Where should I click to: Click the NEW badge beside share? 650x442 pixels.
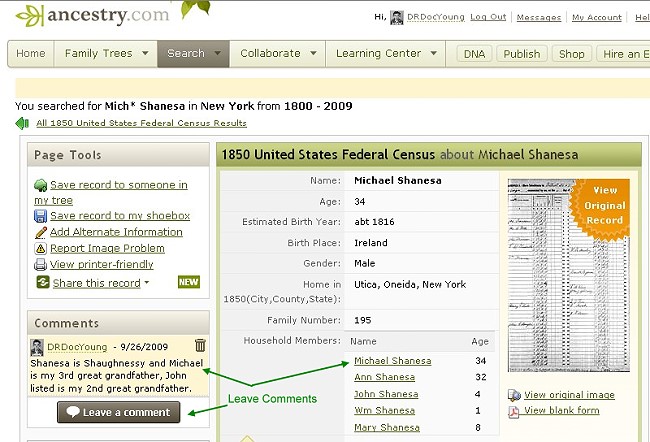click(x=189, y=282)
